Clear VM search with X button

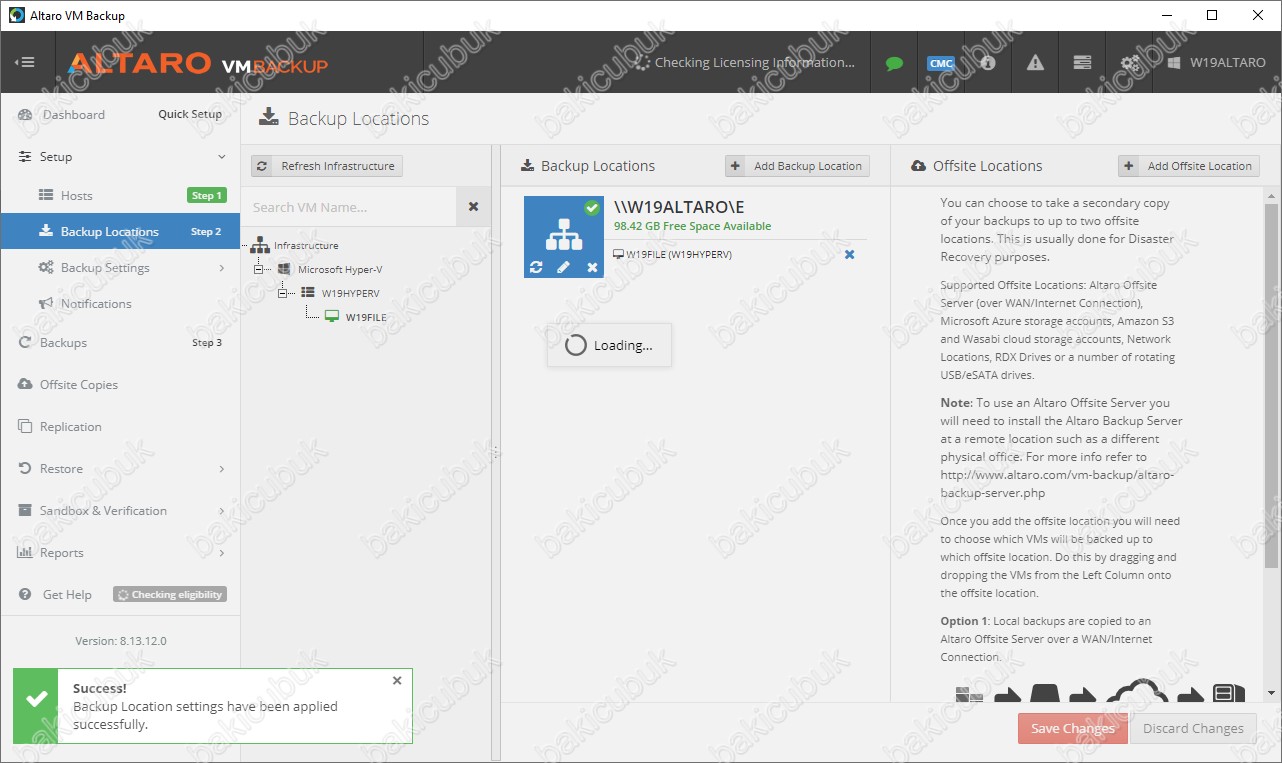(x=473, y=207)
